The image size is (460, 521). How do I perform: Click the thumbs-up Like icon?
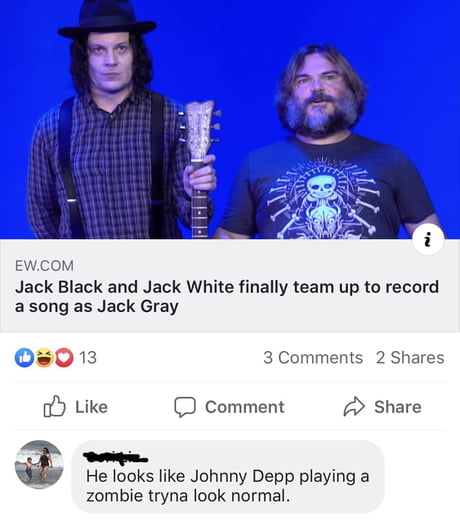point(54,406)
